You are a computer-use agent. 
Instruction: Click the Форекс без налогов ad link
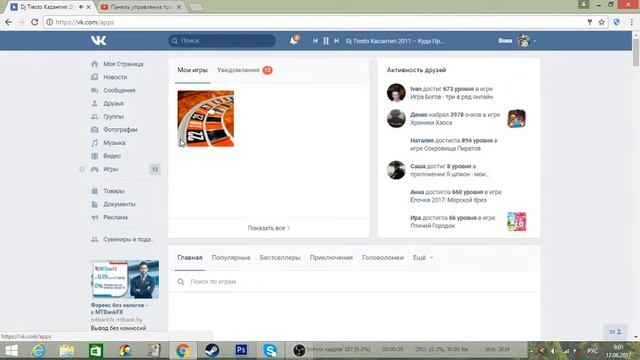pyautogui.click(x=119, y=309)
